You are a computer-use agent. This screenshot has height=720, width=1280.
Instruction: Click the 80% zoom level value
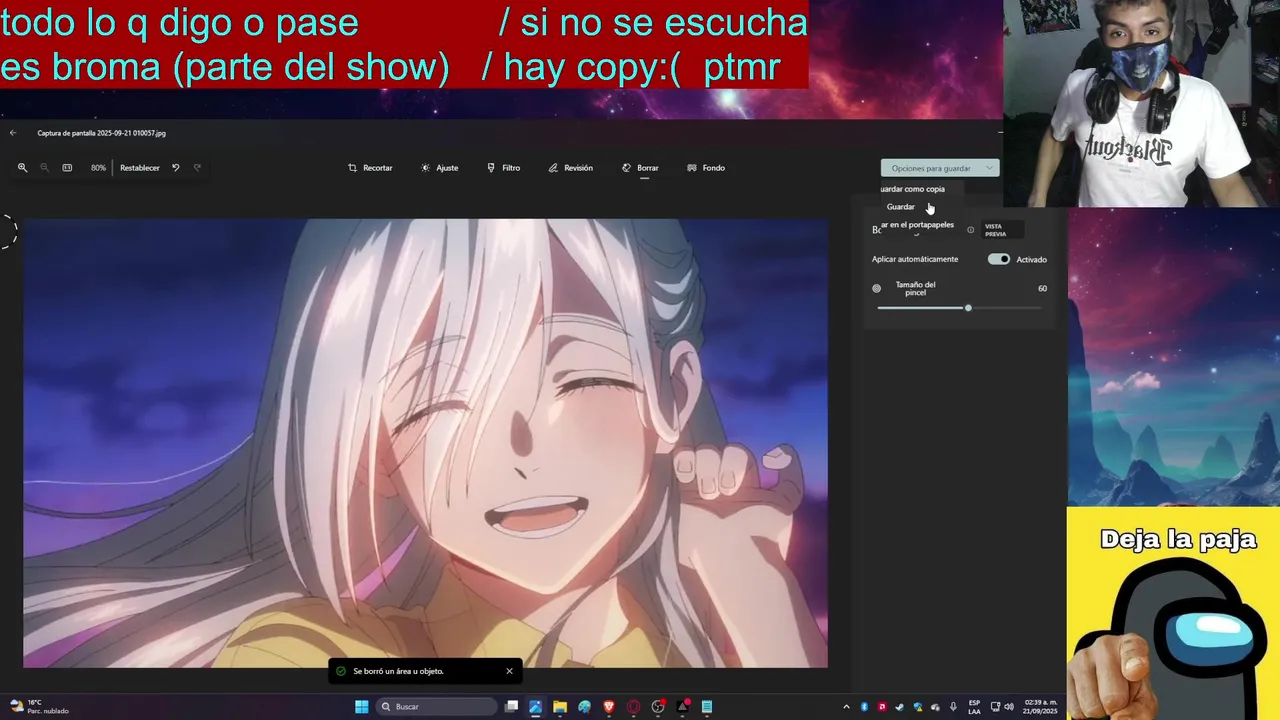click(98, 168)
